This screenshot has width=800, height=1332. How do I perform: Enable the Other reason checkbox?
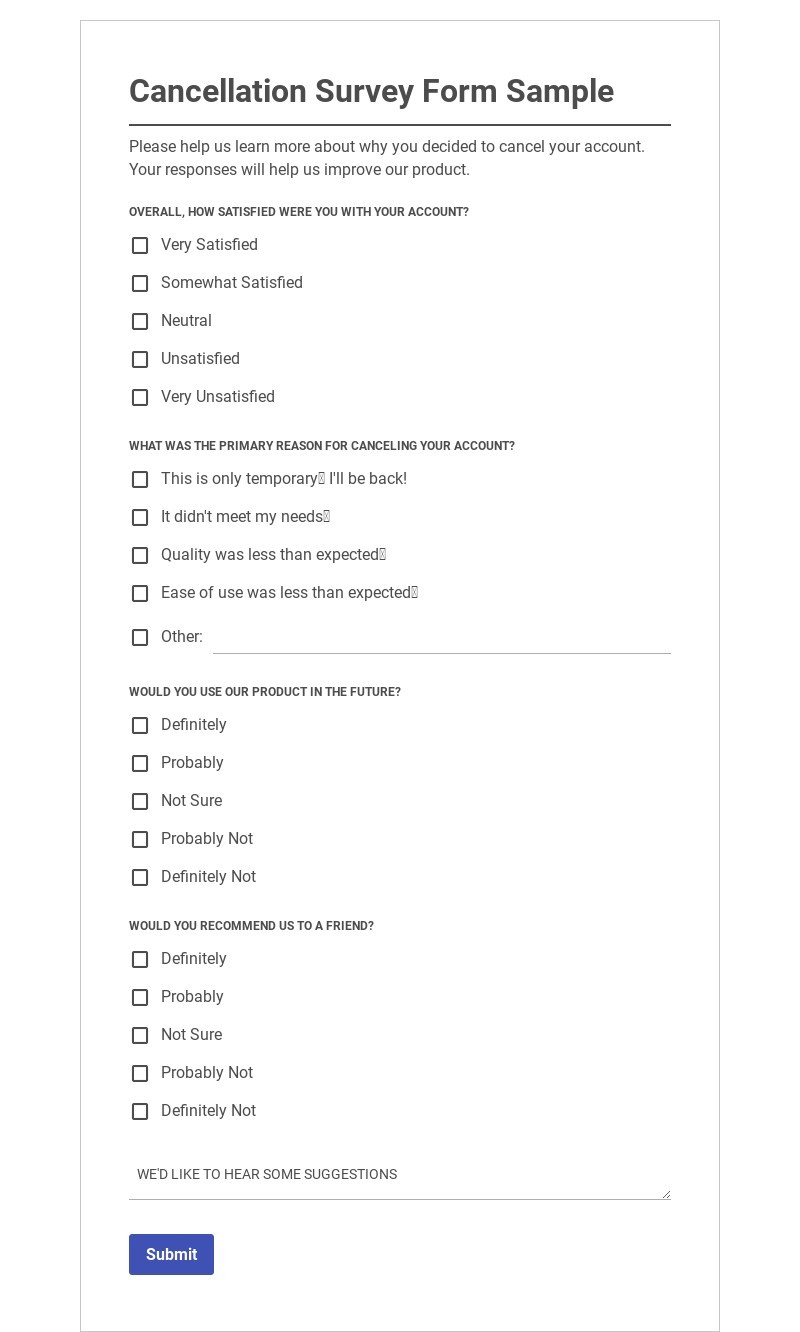140,638
